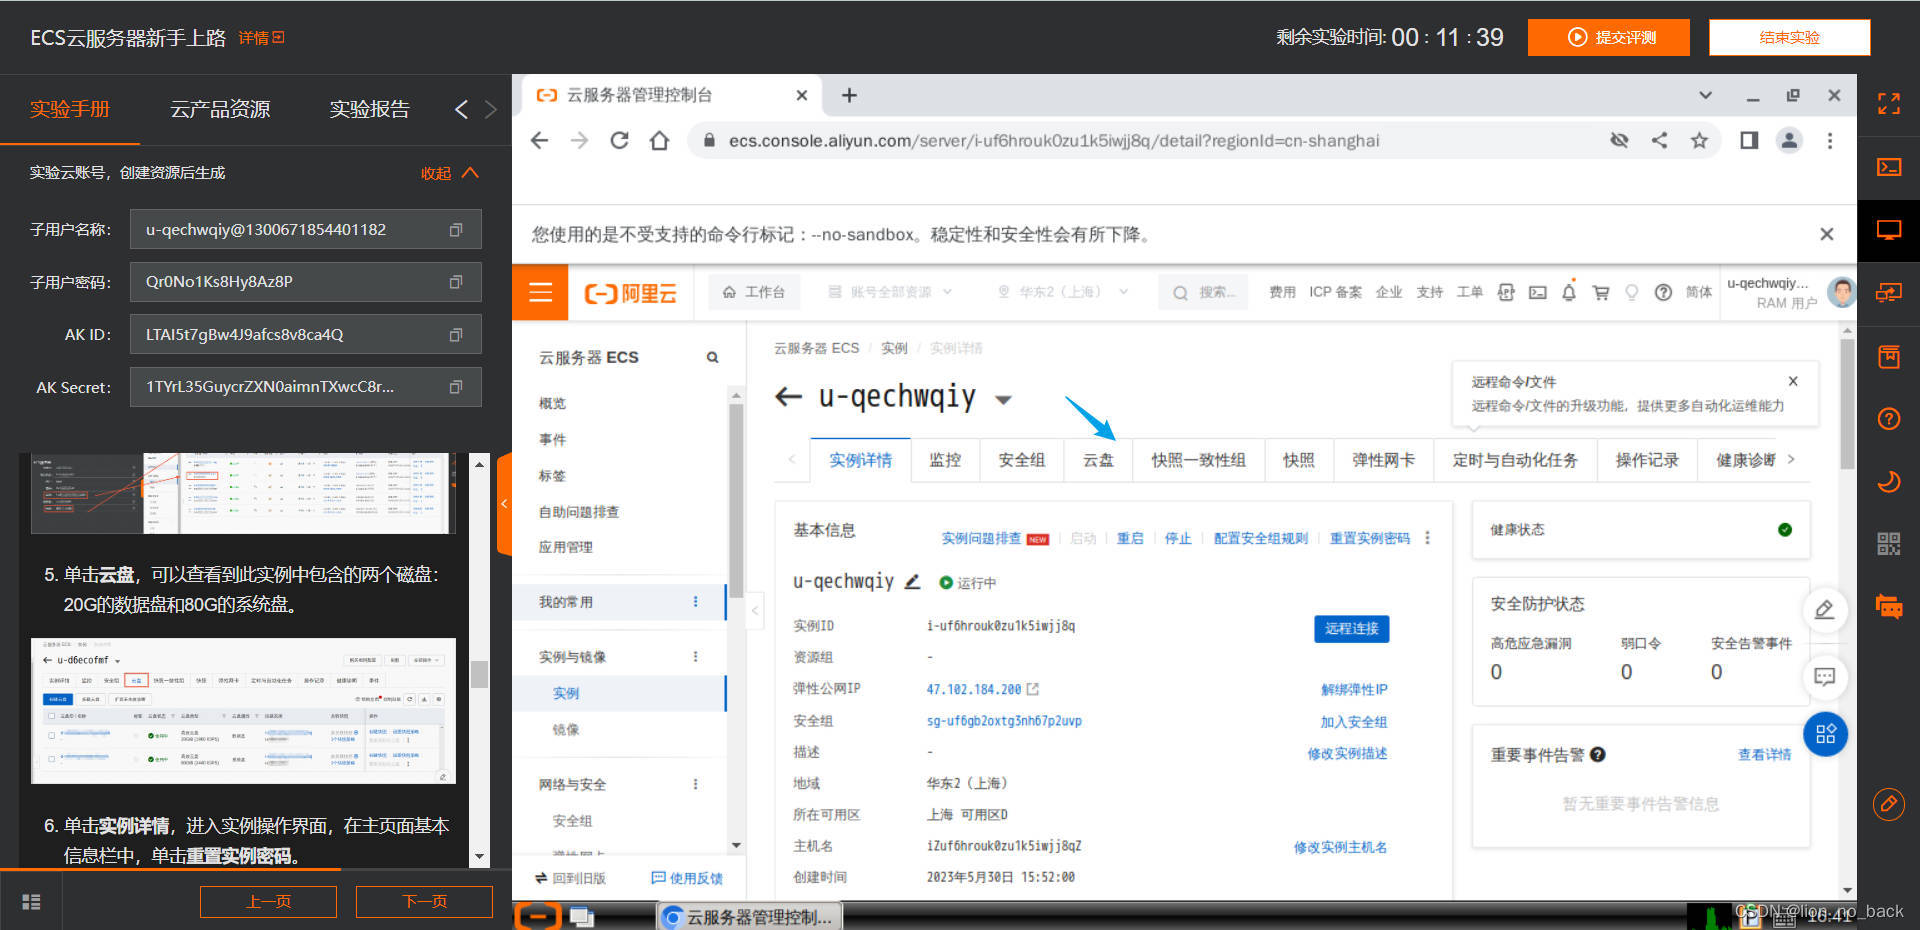Screen dimensions: 1920x930
Task: Open the 账号全部资源 dropdown
Action: click(x=890, y=292)
